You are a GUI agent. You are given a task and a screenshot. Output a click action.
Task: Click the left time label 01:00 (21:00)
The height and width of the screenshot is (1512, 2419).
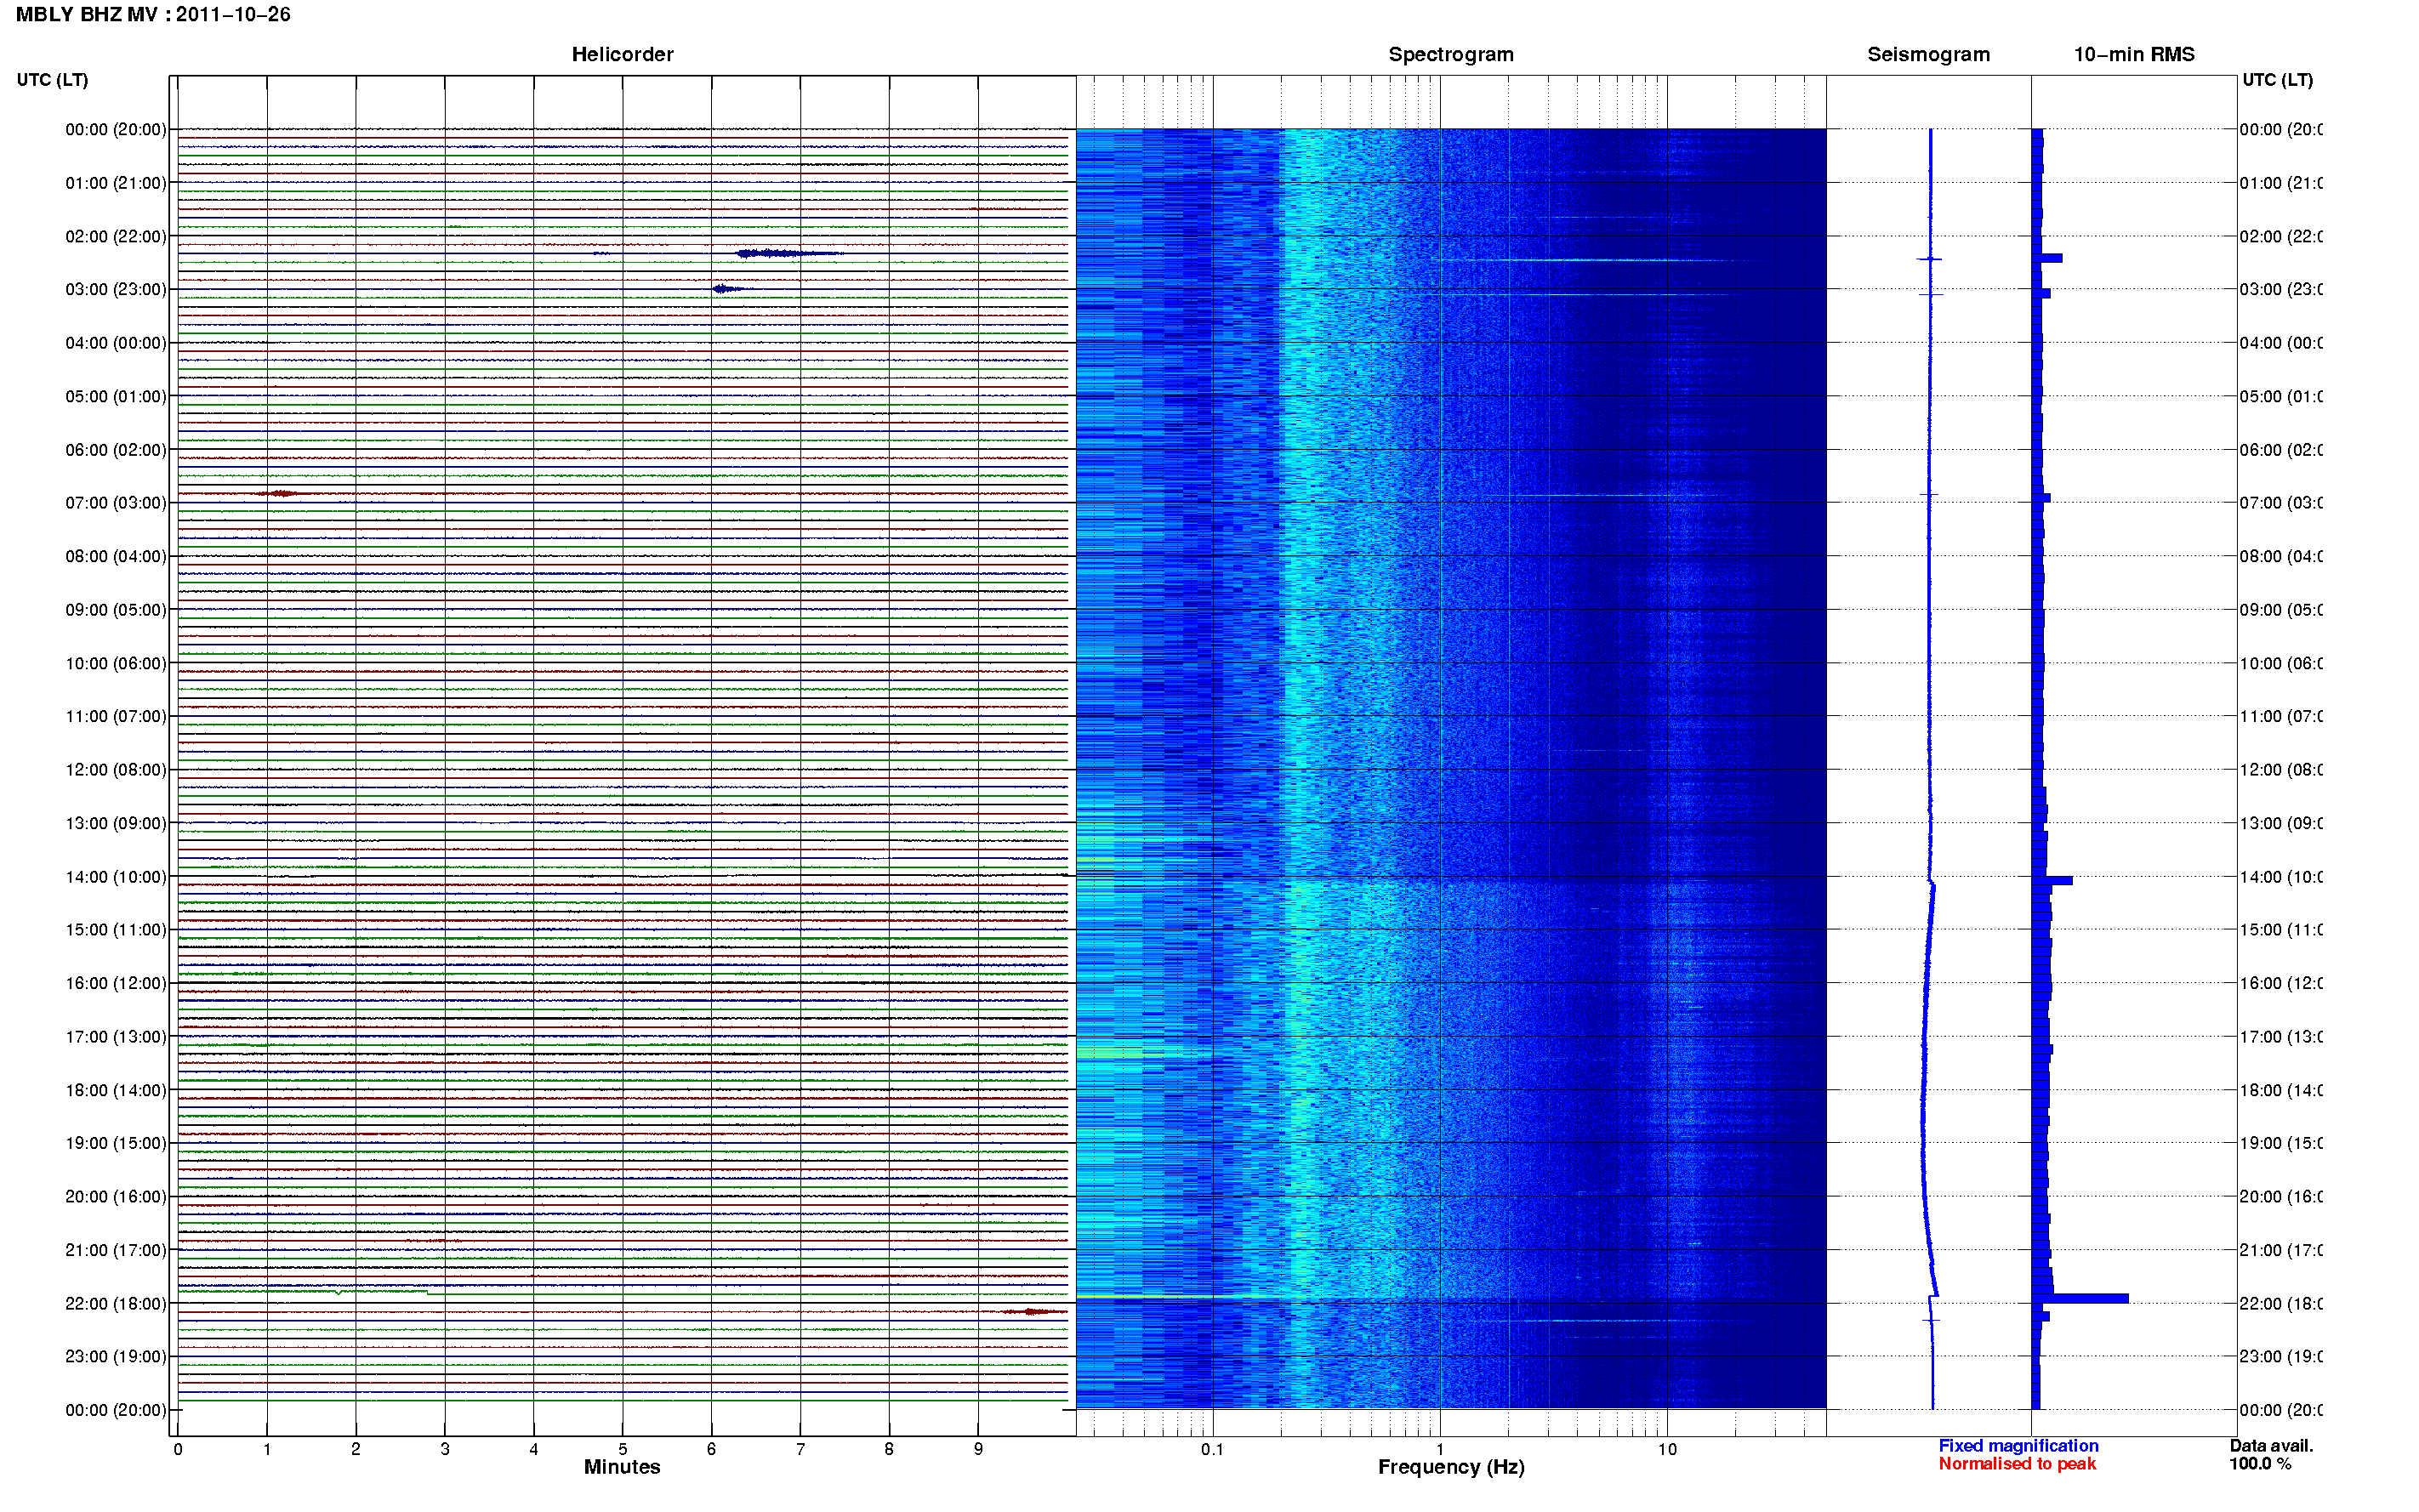point(116,183)
